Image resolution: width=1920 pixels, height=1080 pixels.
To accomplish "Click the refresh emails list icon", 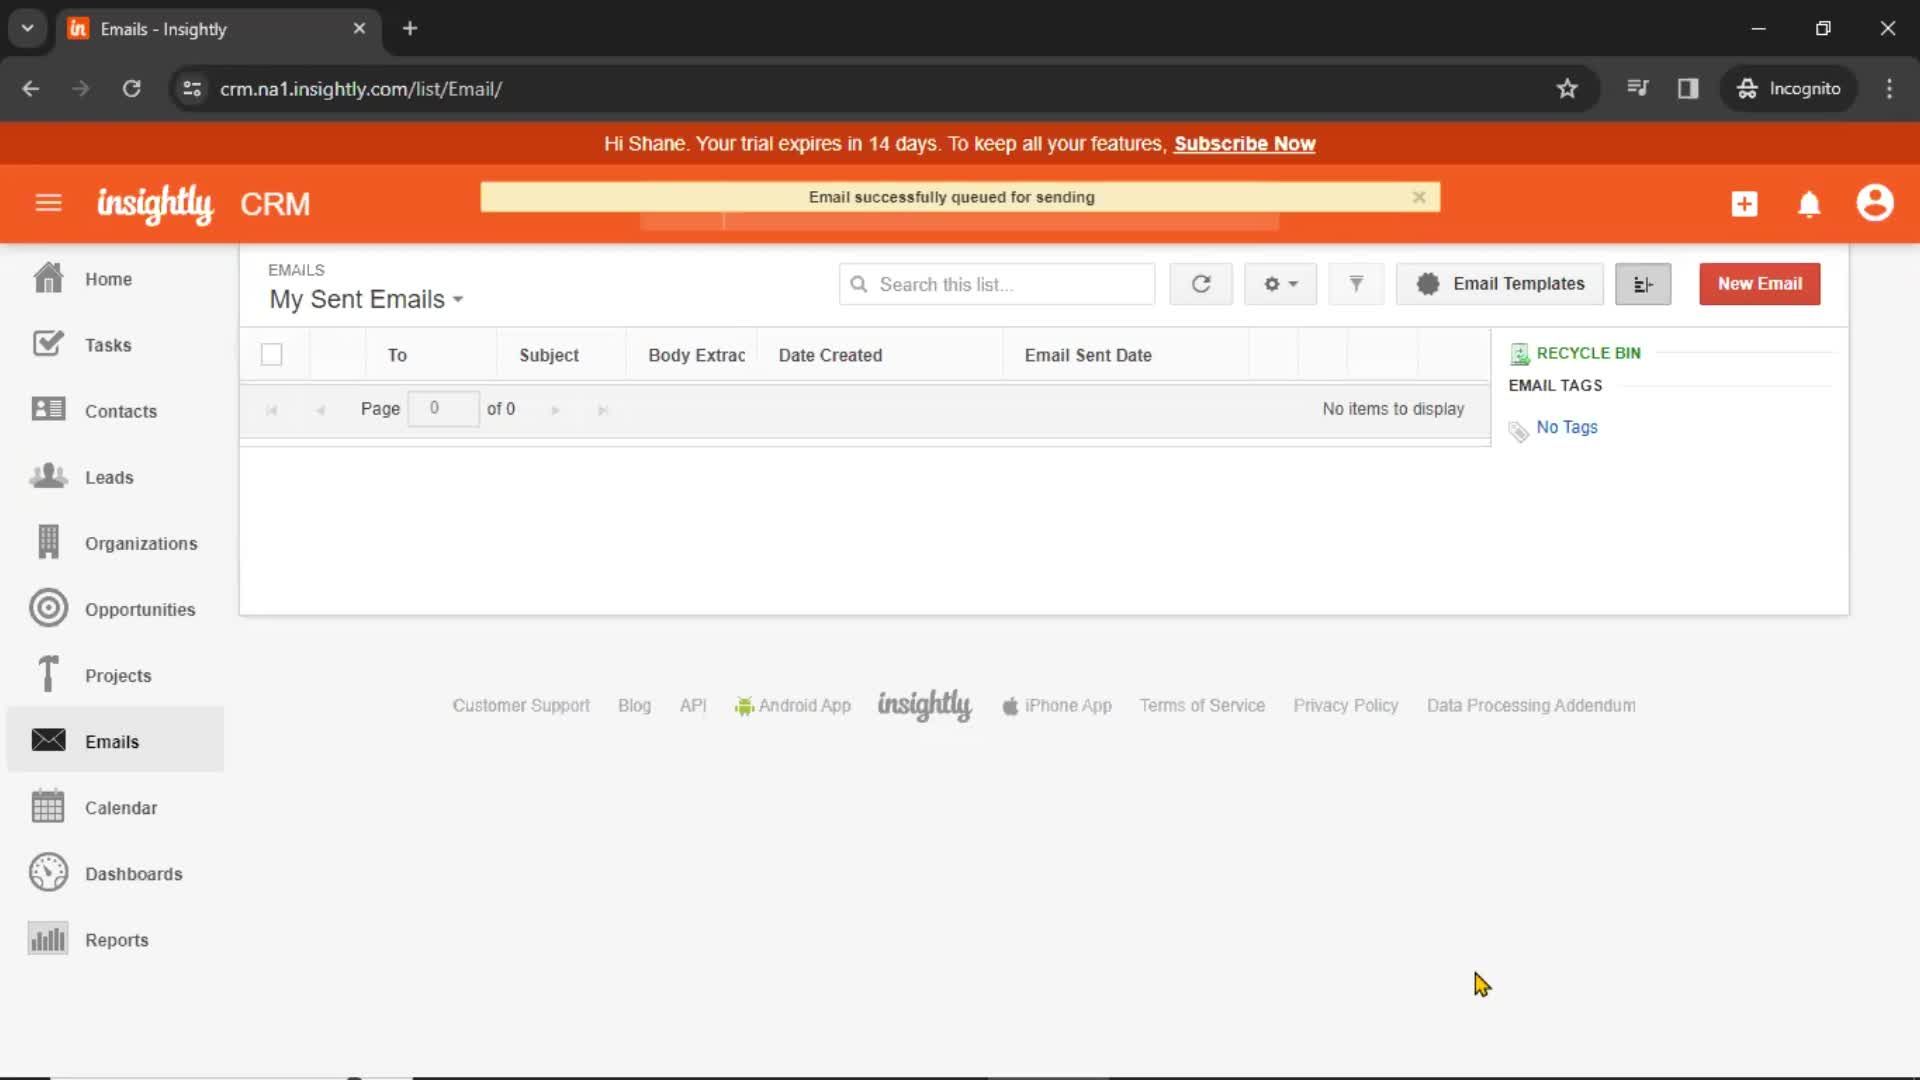I will tap(1200, 284).
